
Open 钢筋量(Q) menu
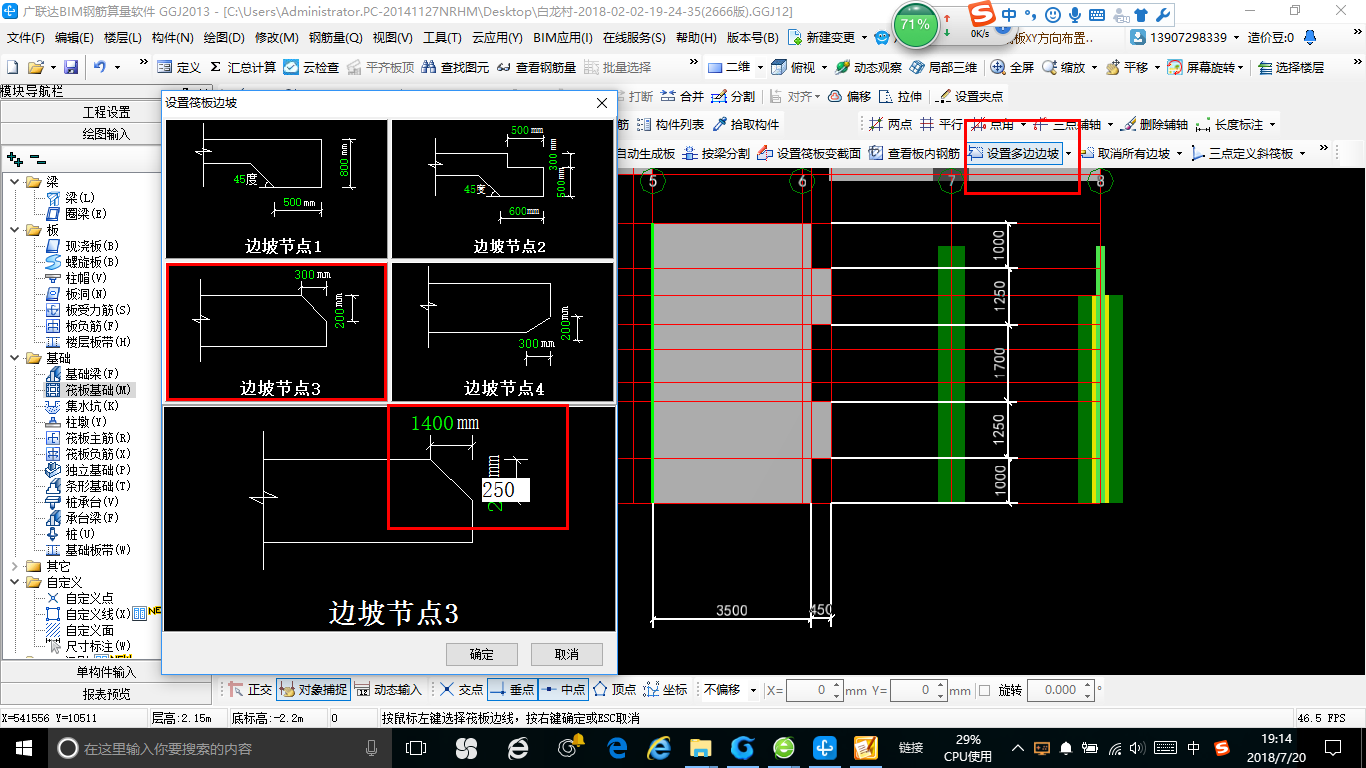(335, 37)
